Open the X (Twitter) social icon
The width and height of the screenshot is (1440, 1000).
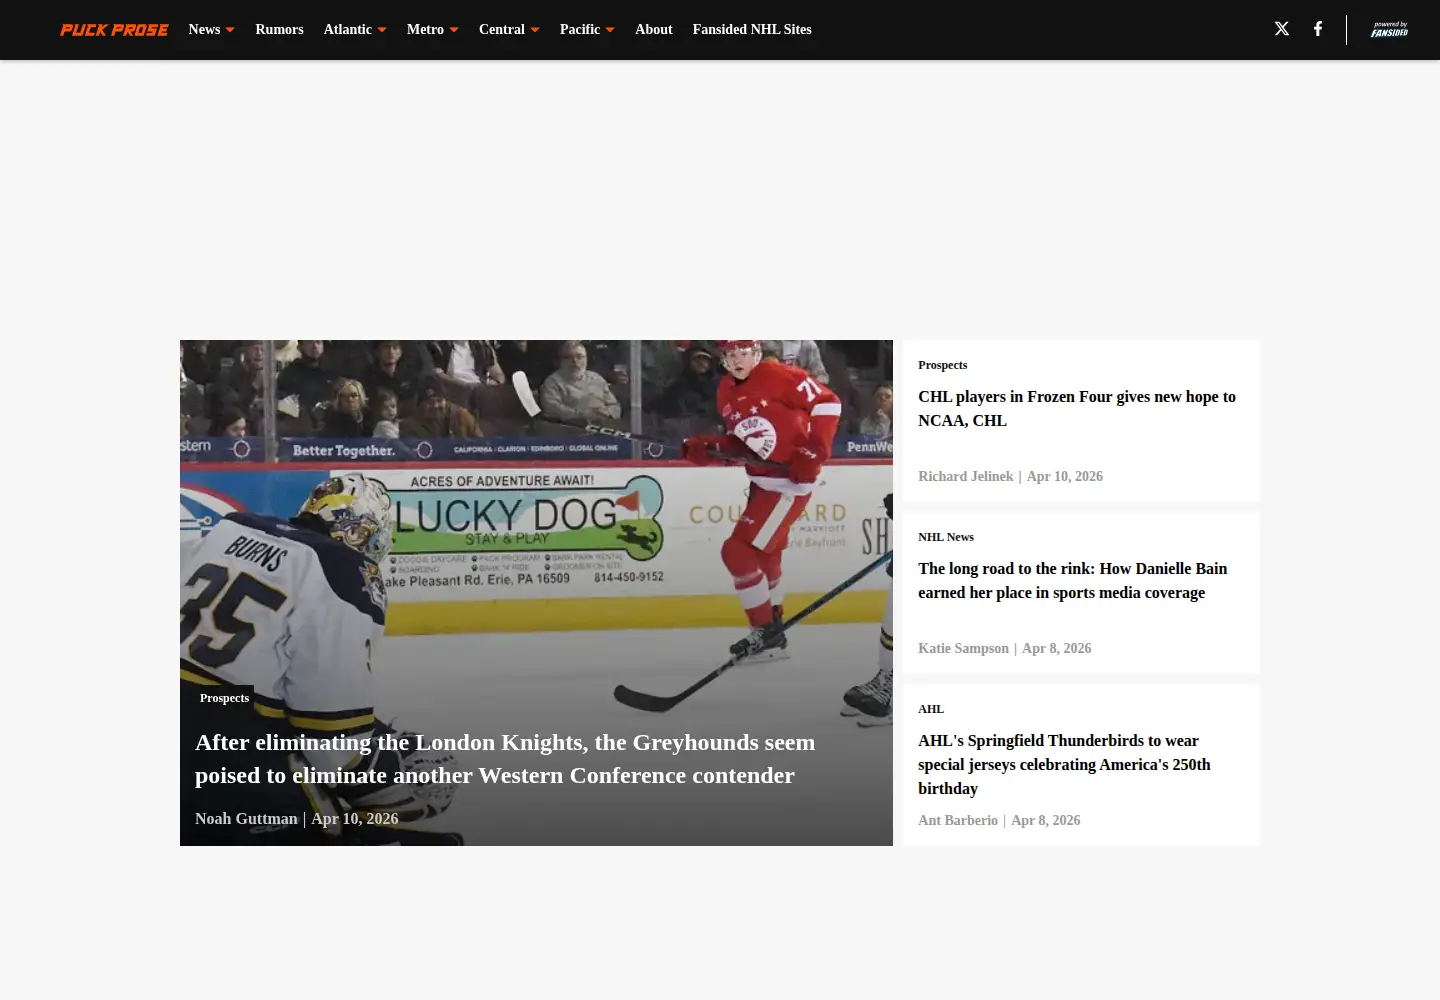[x=1282, y=29]
